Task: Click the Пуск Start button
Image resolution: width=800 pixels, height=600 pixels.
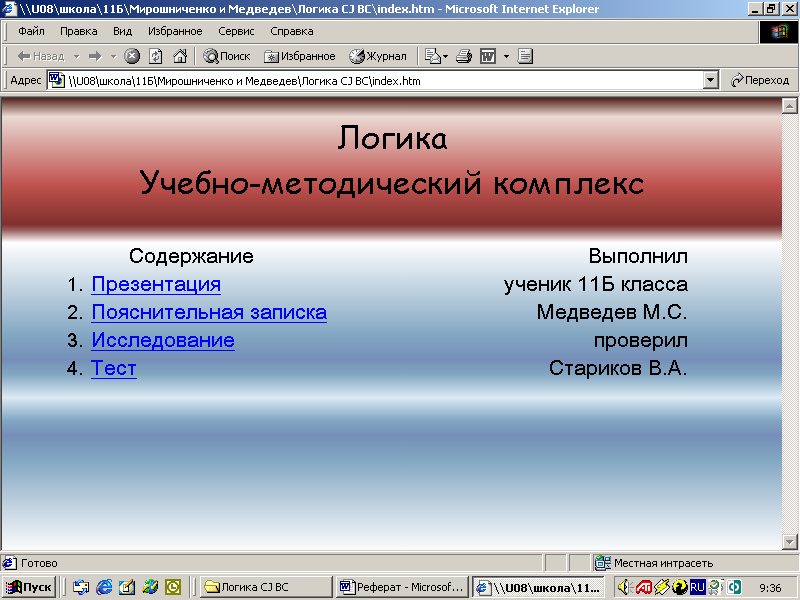Action: [30, 587]
